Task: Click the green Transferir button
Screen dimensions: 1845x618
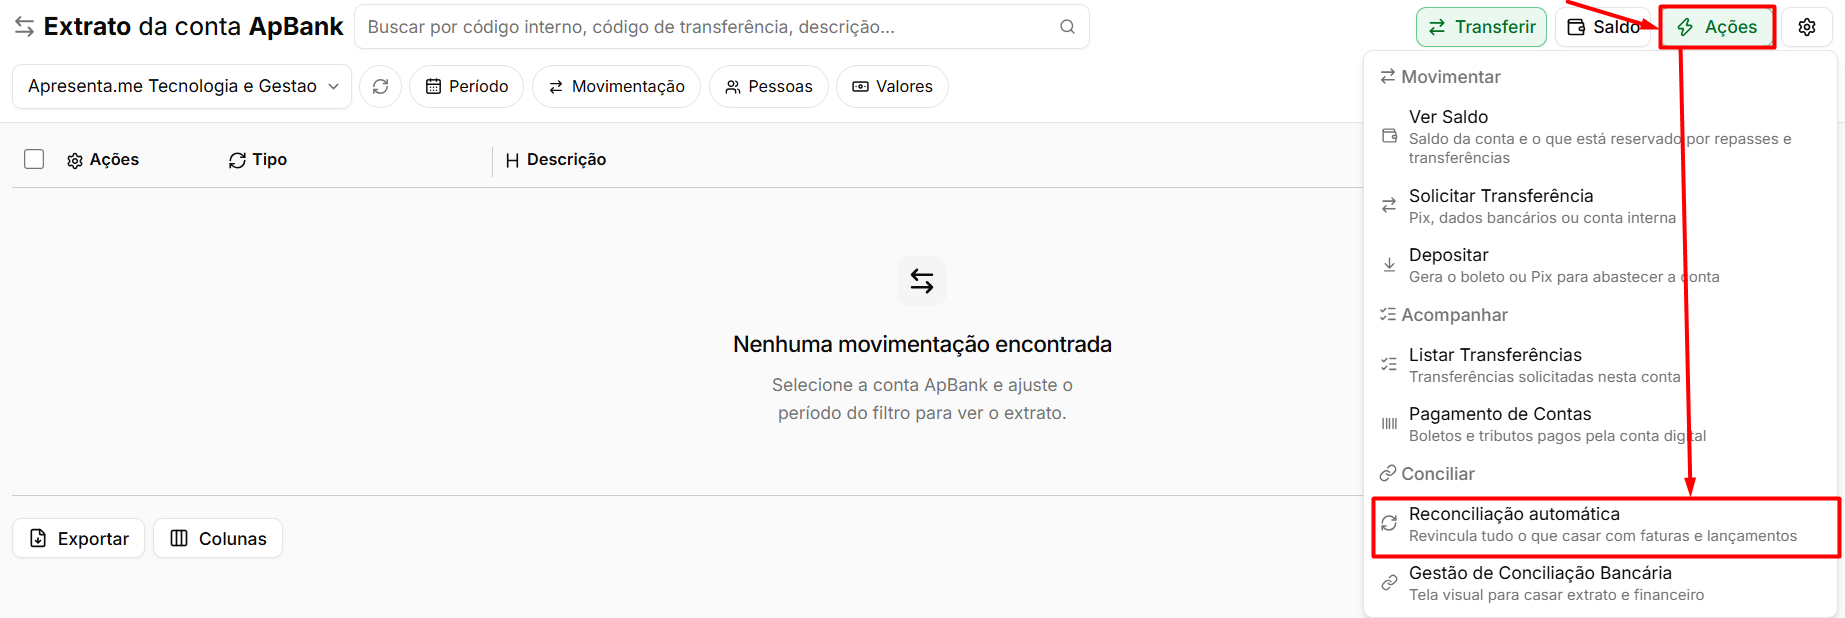Action: pyautogui.click(x=1481, y=27)
